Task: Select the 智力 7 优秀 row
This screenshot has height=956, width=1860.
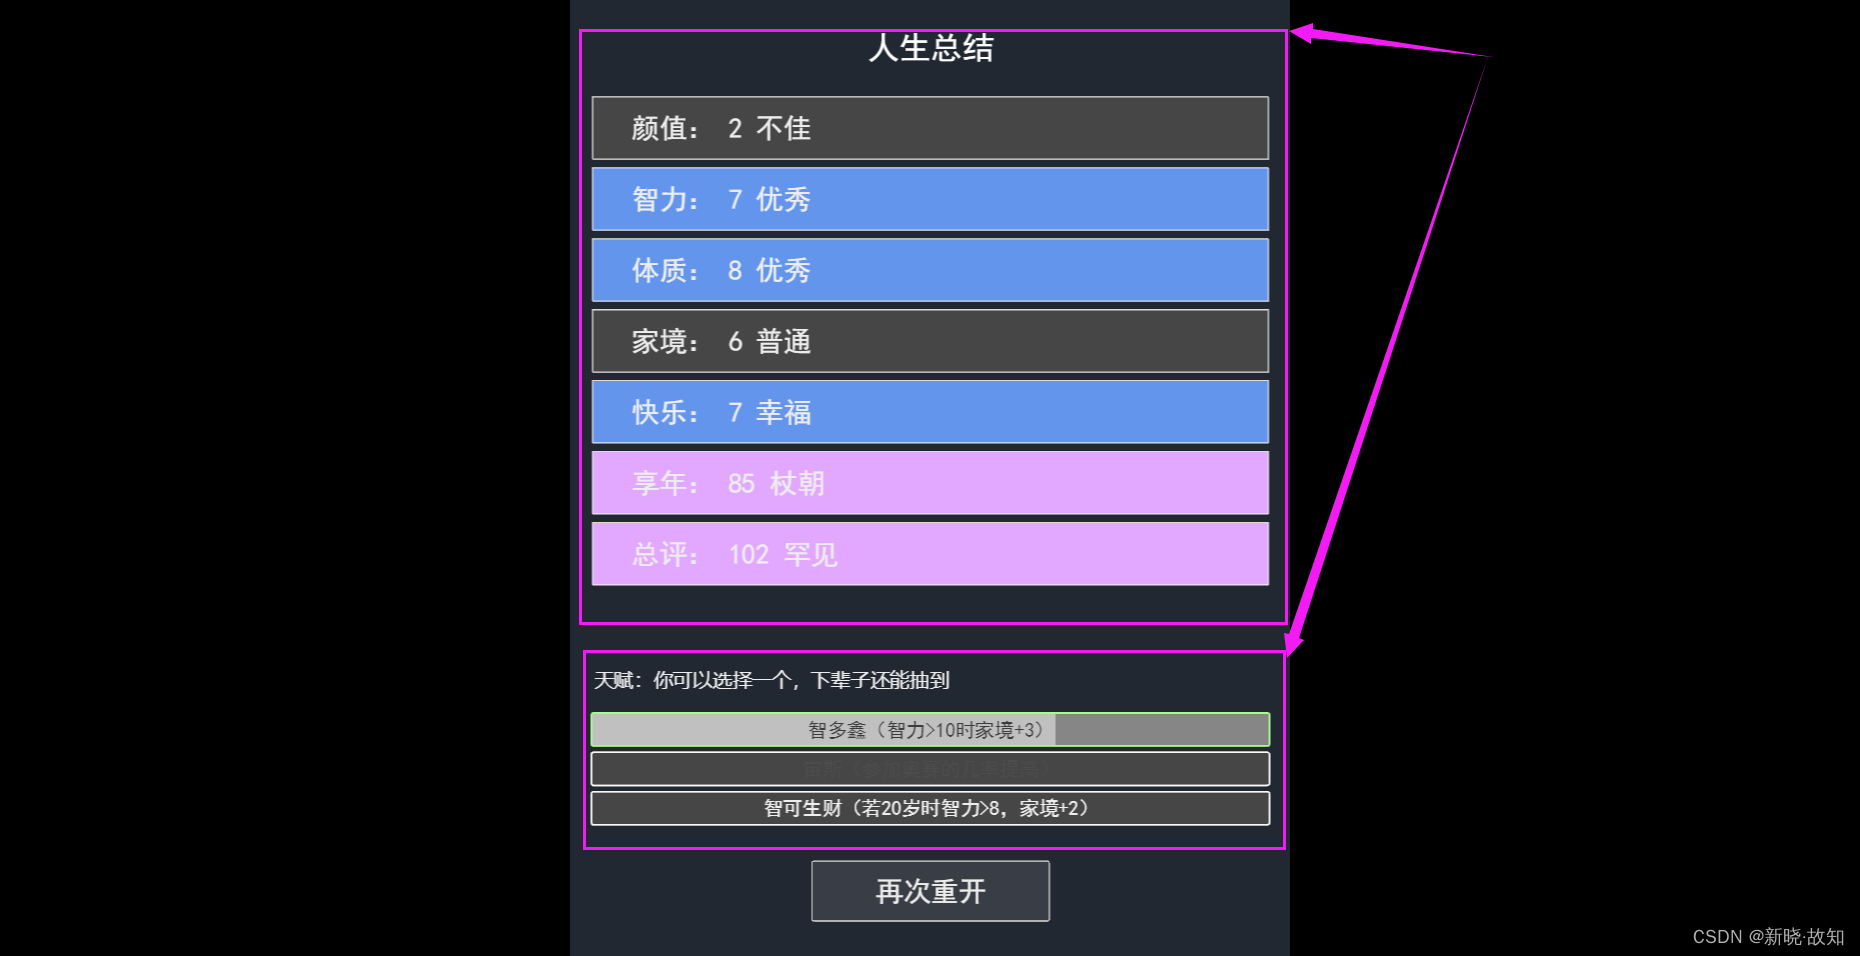Action: (x=930, y=199)
